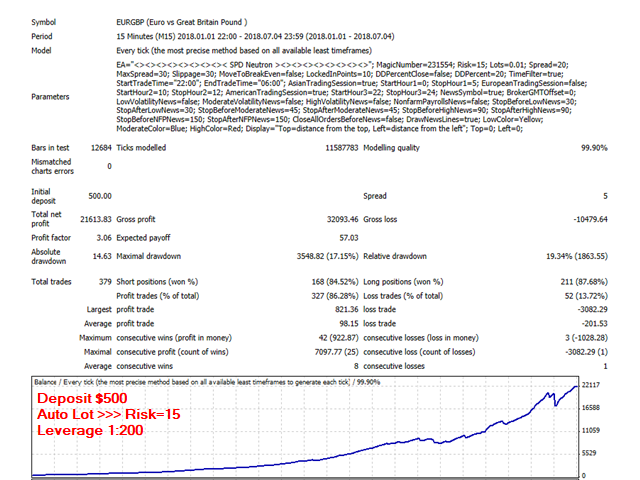
Task: Click the Profit factor value 3.06
Action: (104, 238)
